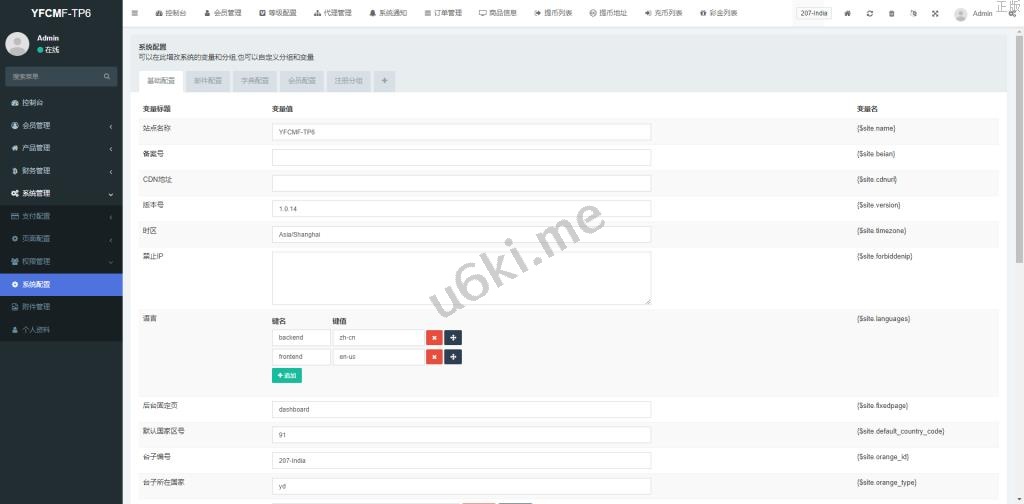Expand 会员管理 in the sidebar
Viewport: 1024px width, 504px height.
[61, 125]
